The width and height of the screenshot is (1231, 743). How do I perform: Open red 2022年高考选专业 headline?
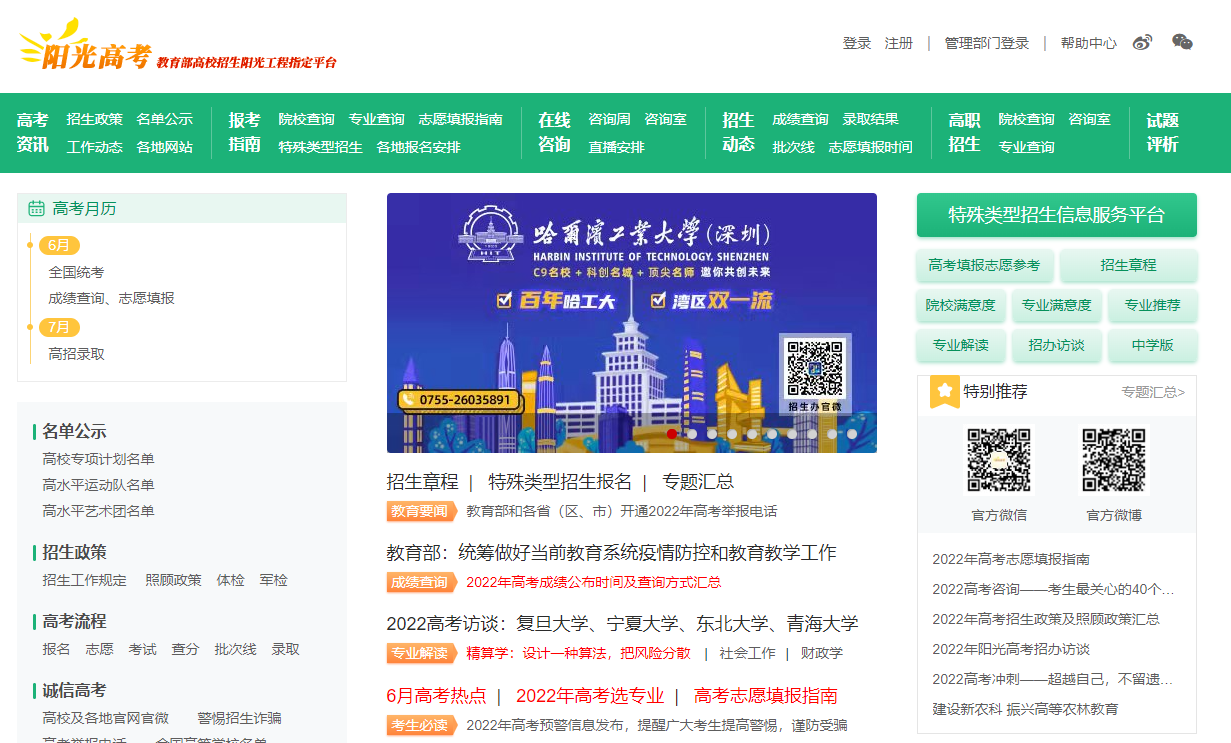tap(590, 695)
